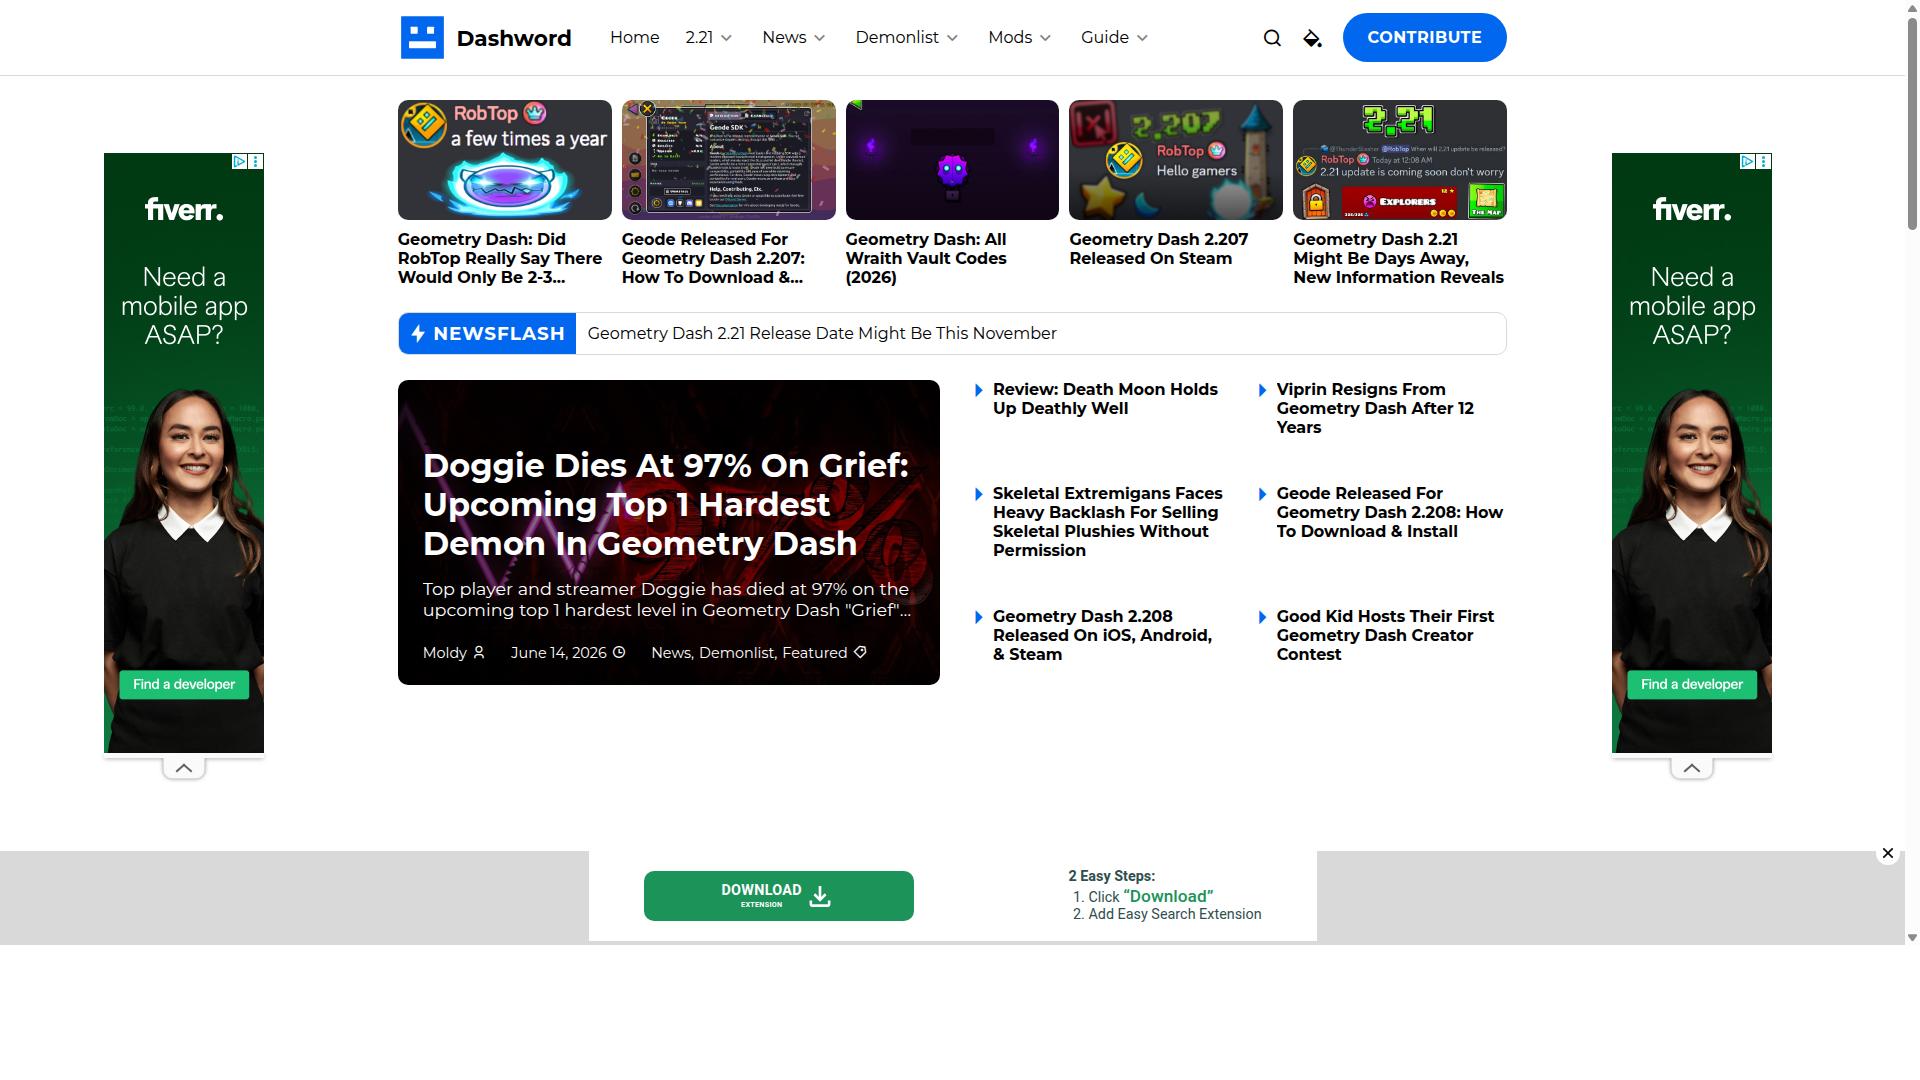Screen dimensions: 1920x1080
Task: Open the News category on the featured post
Action: [670, 652]
